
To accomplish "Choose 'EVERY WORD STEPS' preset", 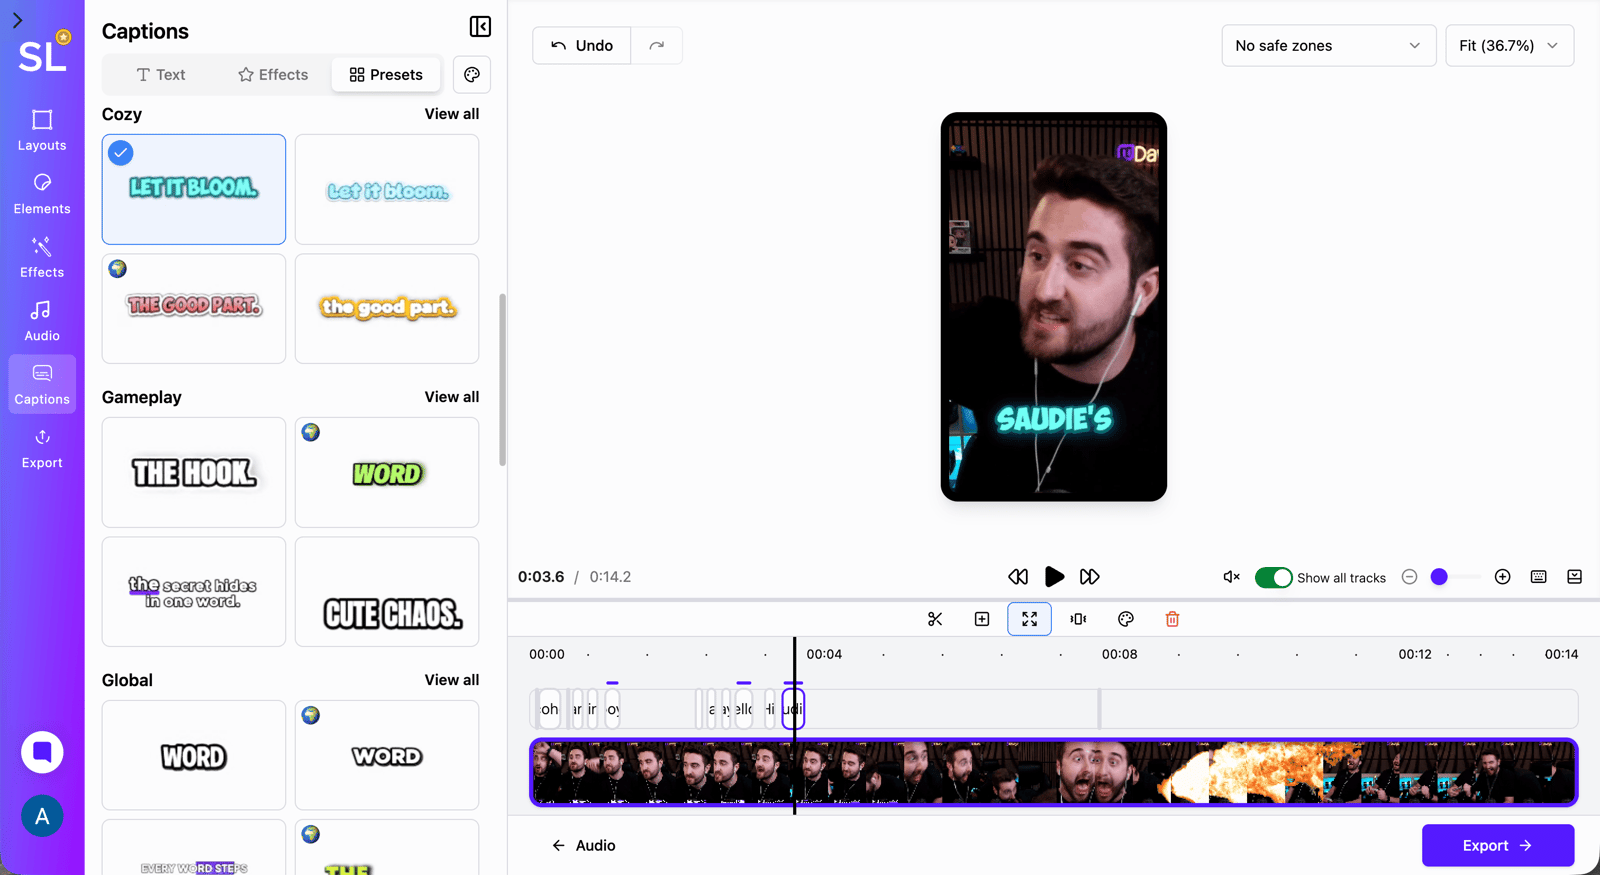I will tap(194, 848).
